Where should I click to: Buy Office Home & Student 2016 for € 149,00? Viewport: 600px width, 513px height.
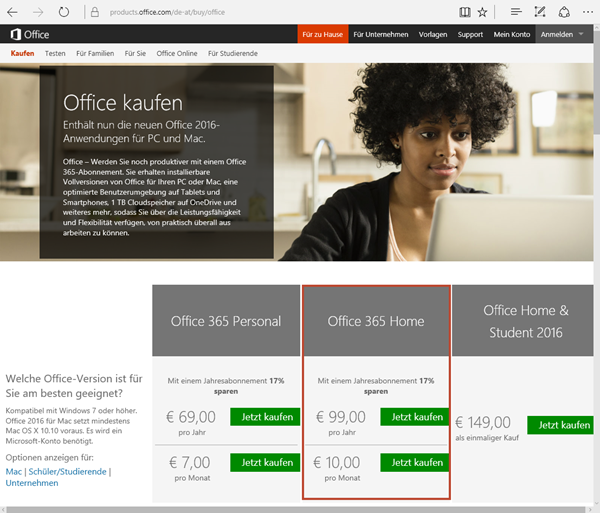(560, 425)
